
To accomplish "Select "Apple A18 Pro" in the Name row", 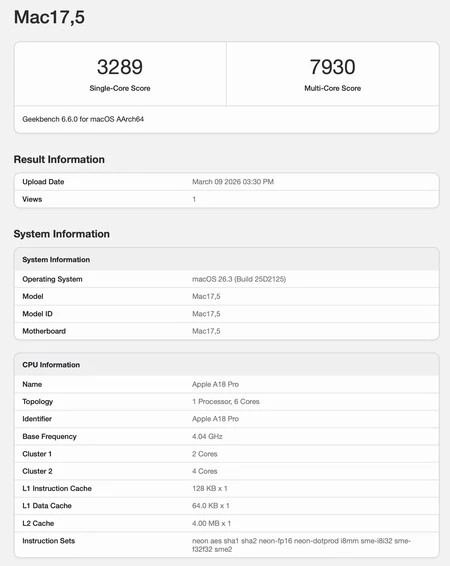I will [x=215, y=384].
